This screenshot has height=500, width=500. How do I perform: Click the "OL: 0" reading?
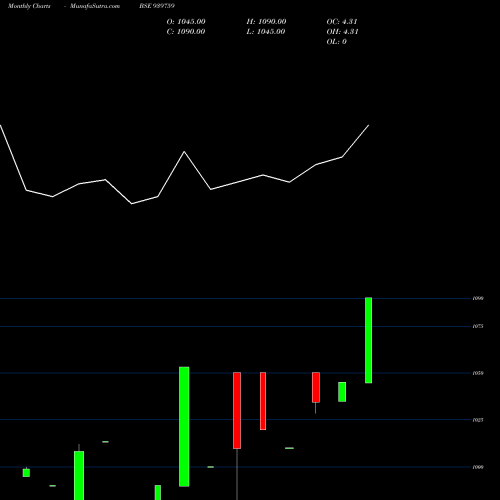(336, 42)
